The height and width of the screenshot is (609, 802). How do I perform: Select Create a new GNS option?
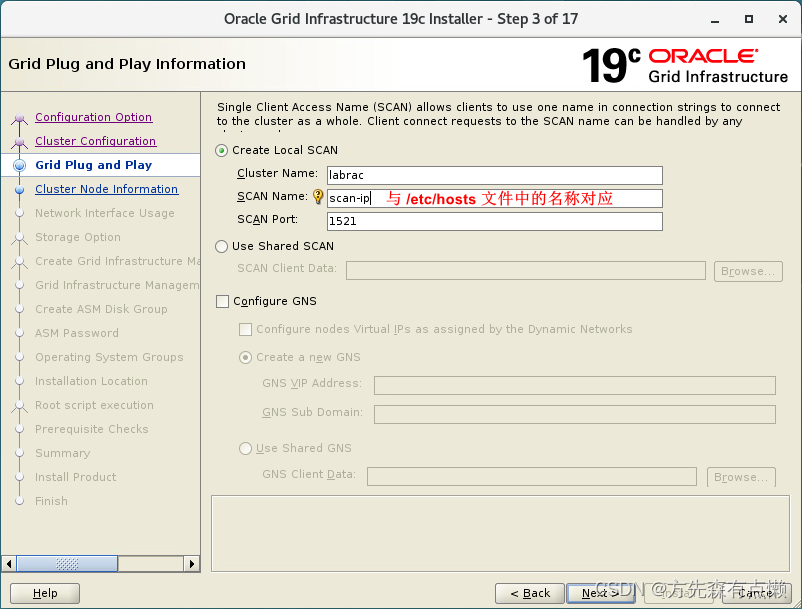246,357
